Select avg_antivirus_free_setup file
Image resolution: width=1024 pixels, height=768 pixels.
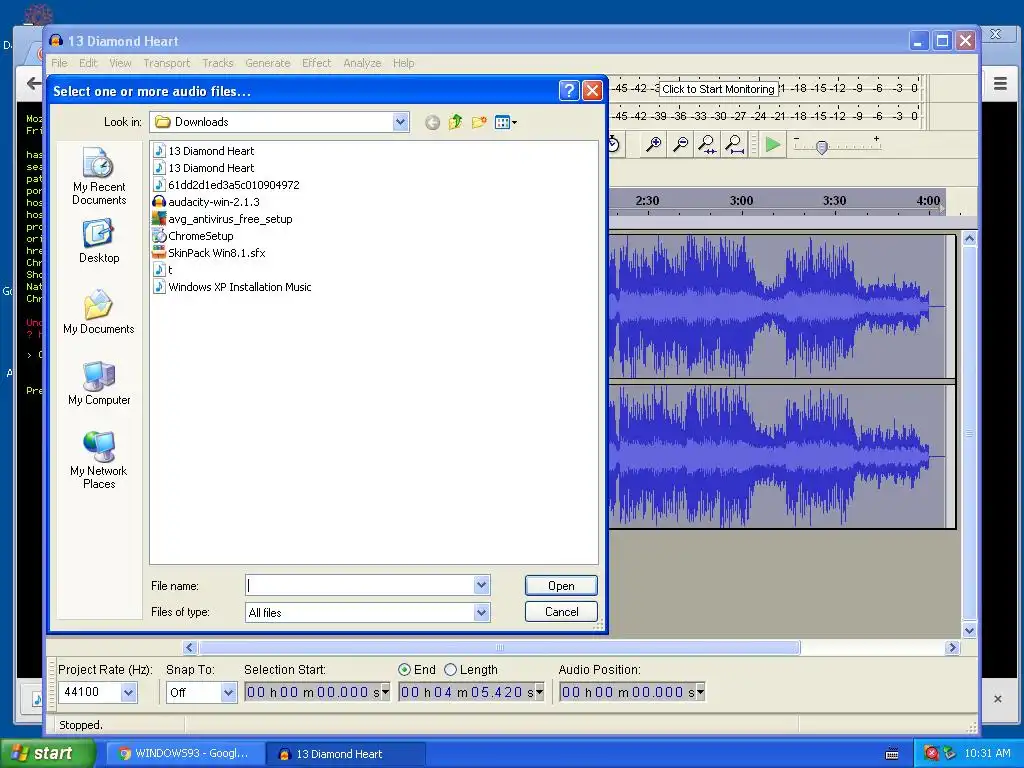[x=222, y=219]
